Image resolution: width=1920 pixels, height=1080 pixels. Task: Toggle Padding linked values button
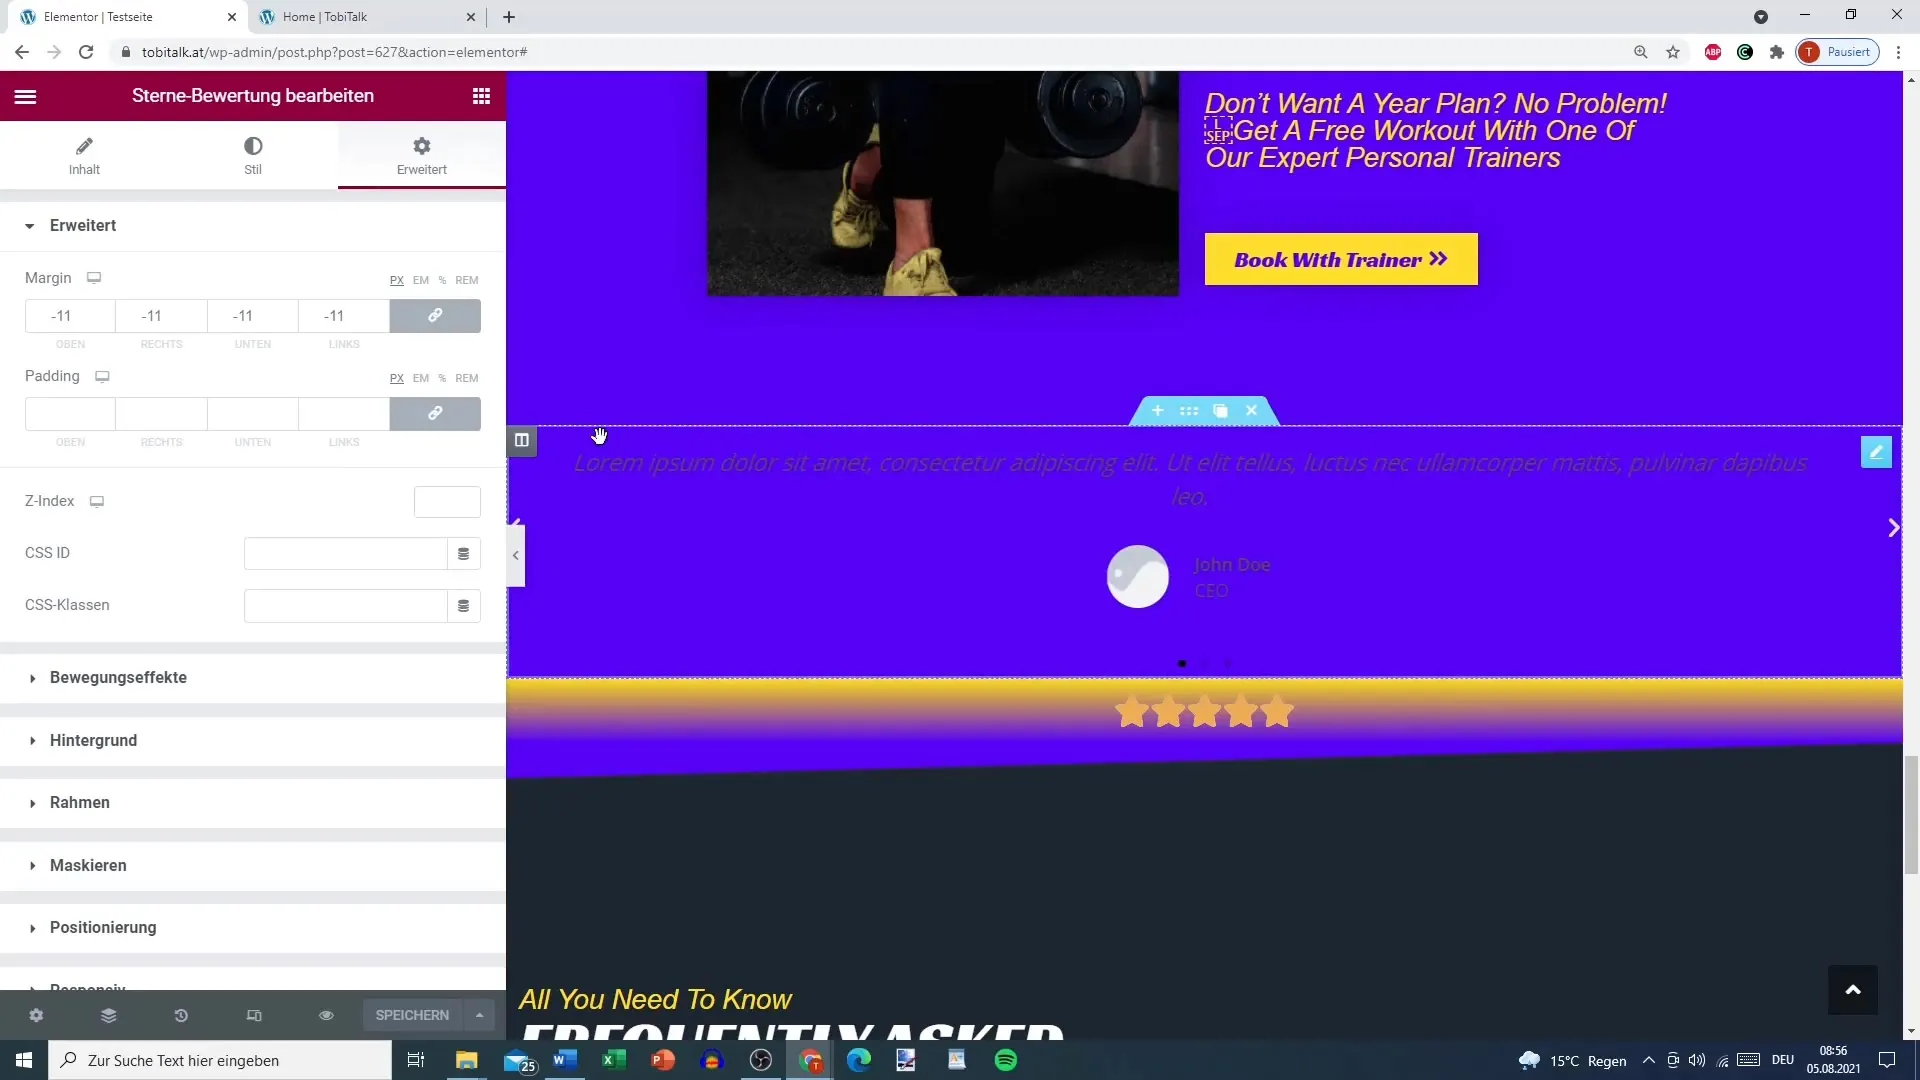coord(435,414)
